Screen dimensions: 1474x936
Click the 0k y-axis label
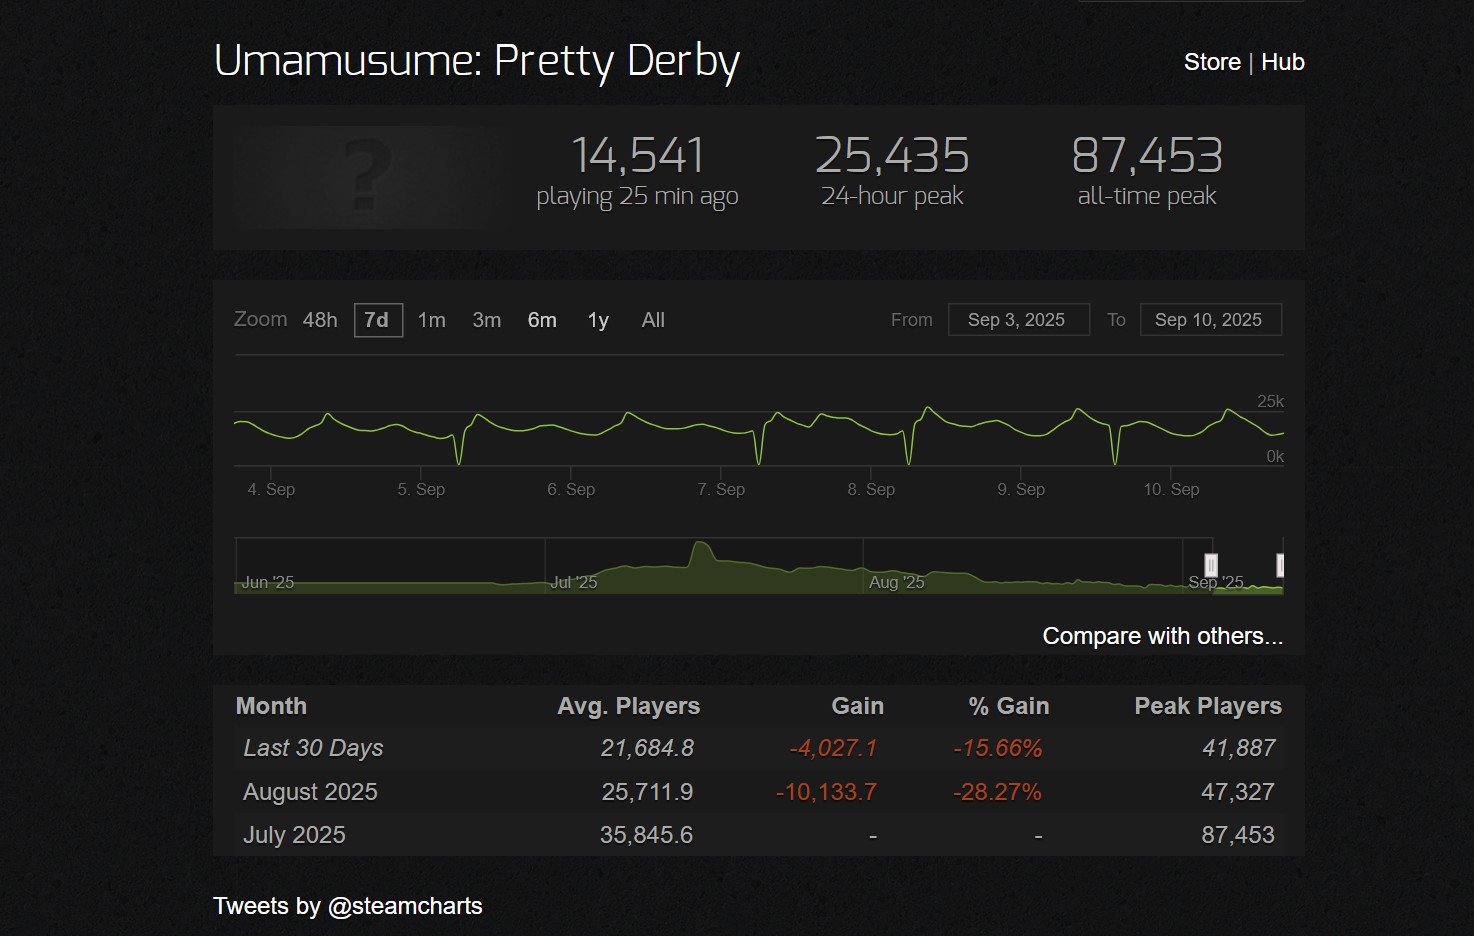(1275, 456)
